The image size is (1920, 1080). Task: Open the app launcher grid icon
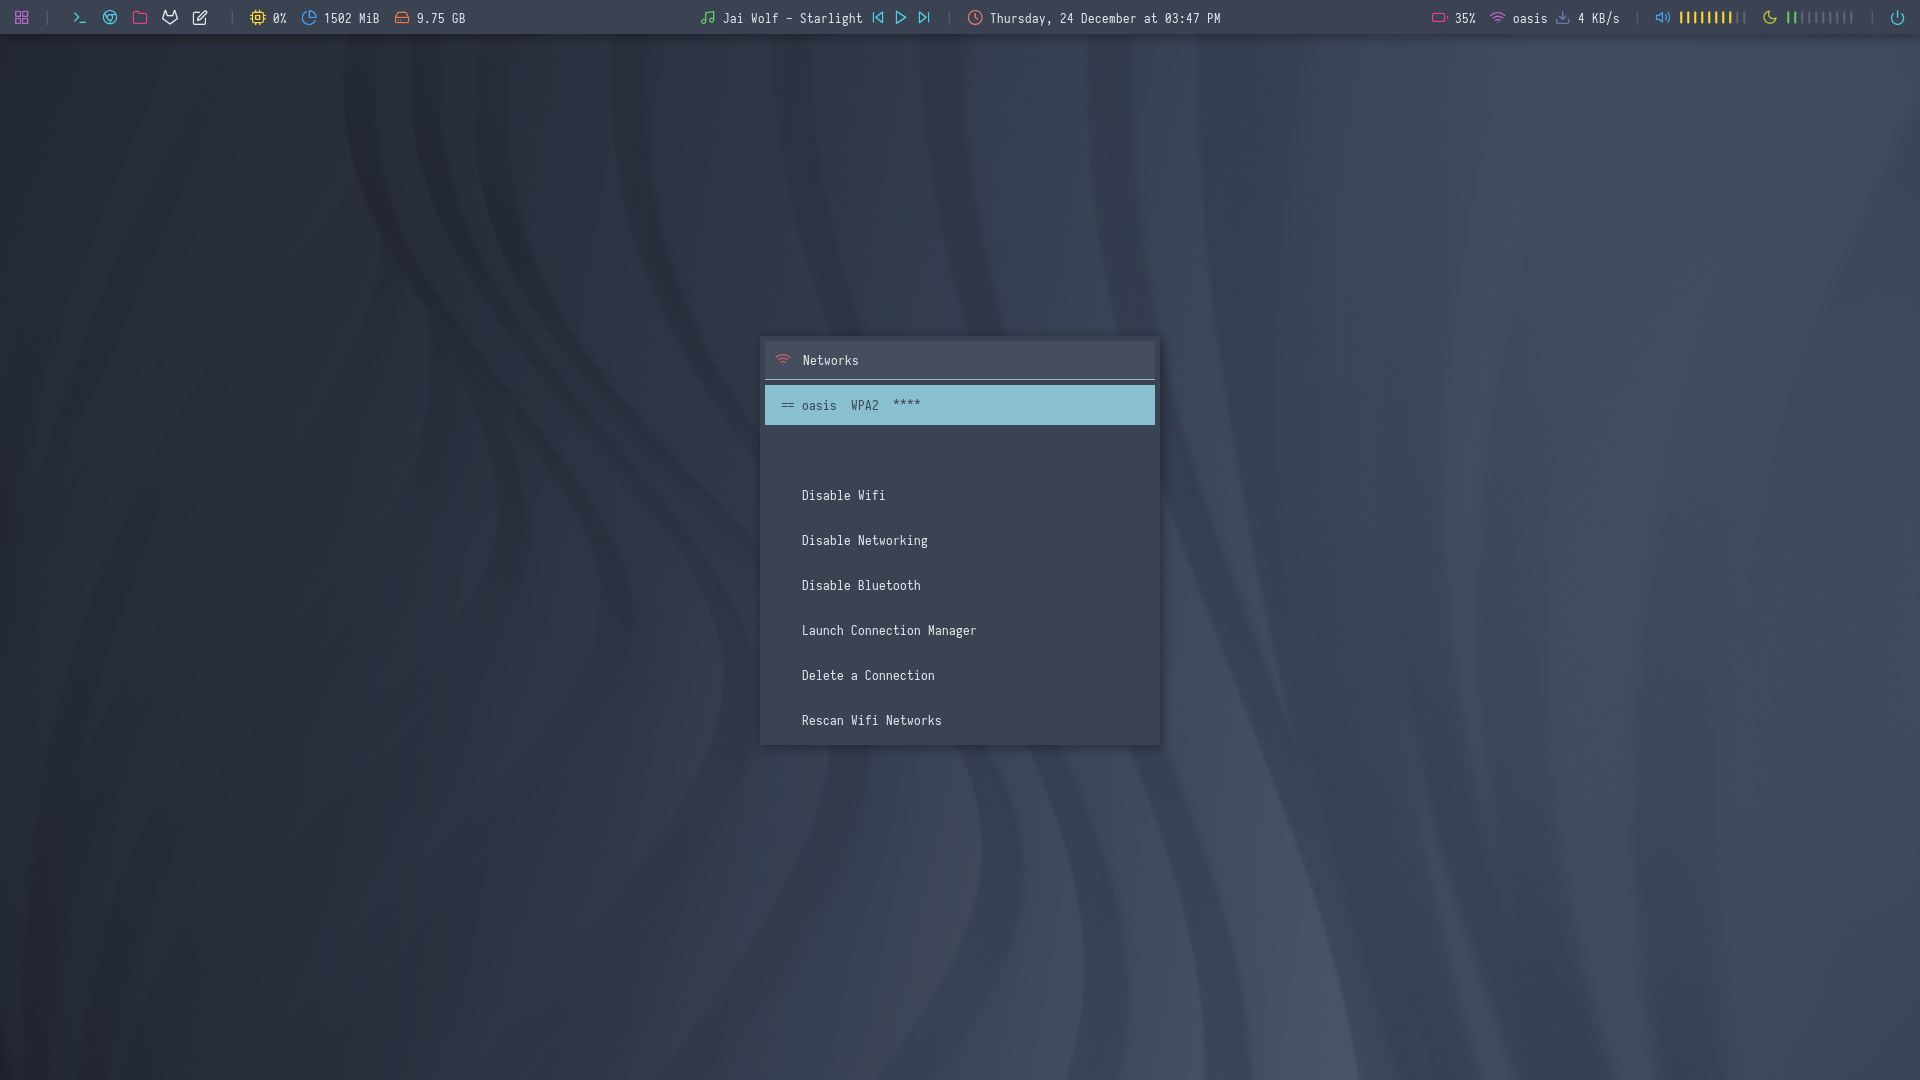[x=21, y=18]
